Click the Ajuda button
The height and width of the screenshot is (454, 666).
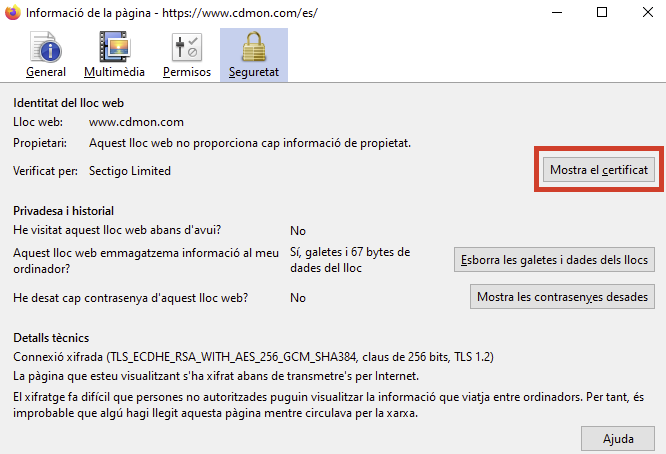point(618,439)
